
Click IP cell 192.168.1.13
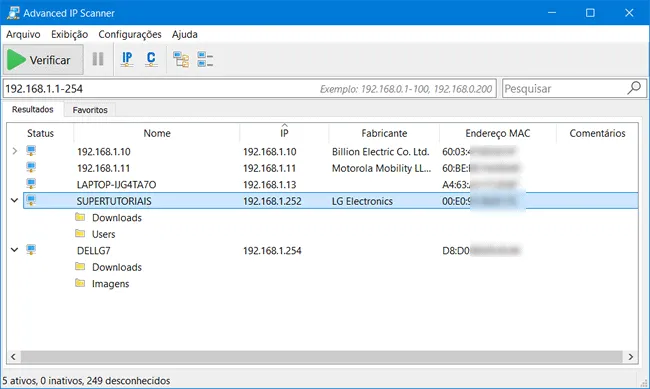(269, 185)
